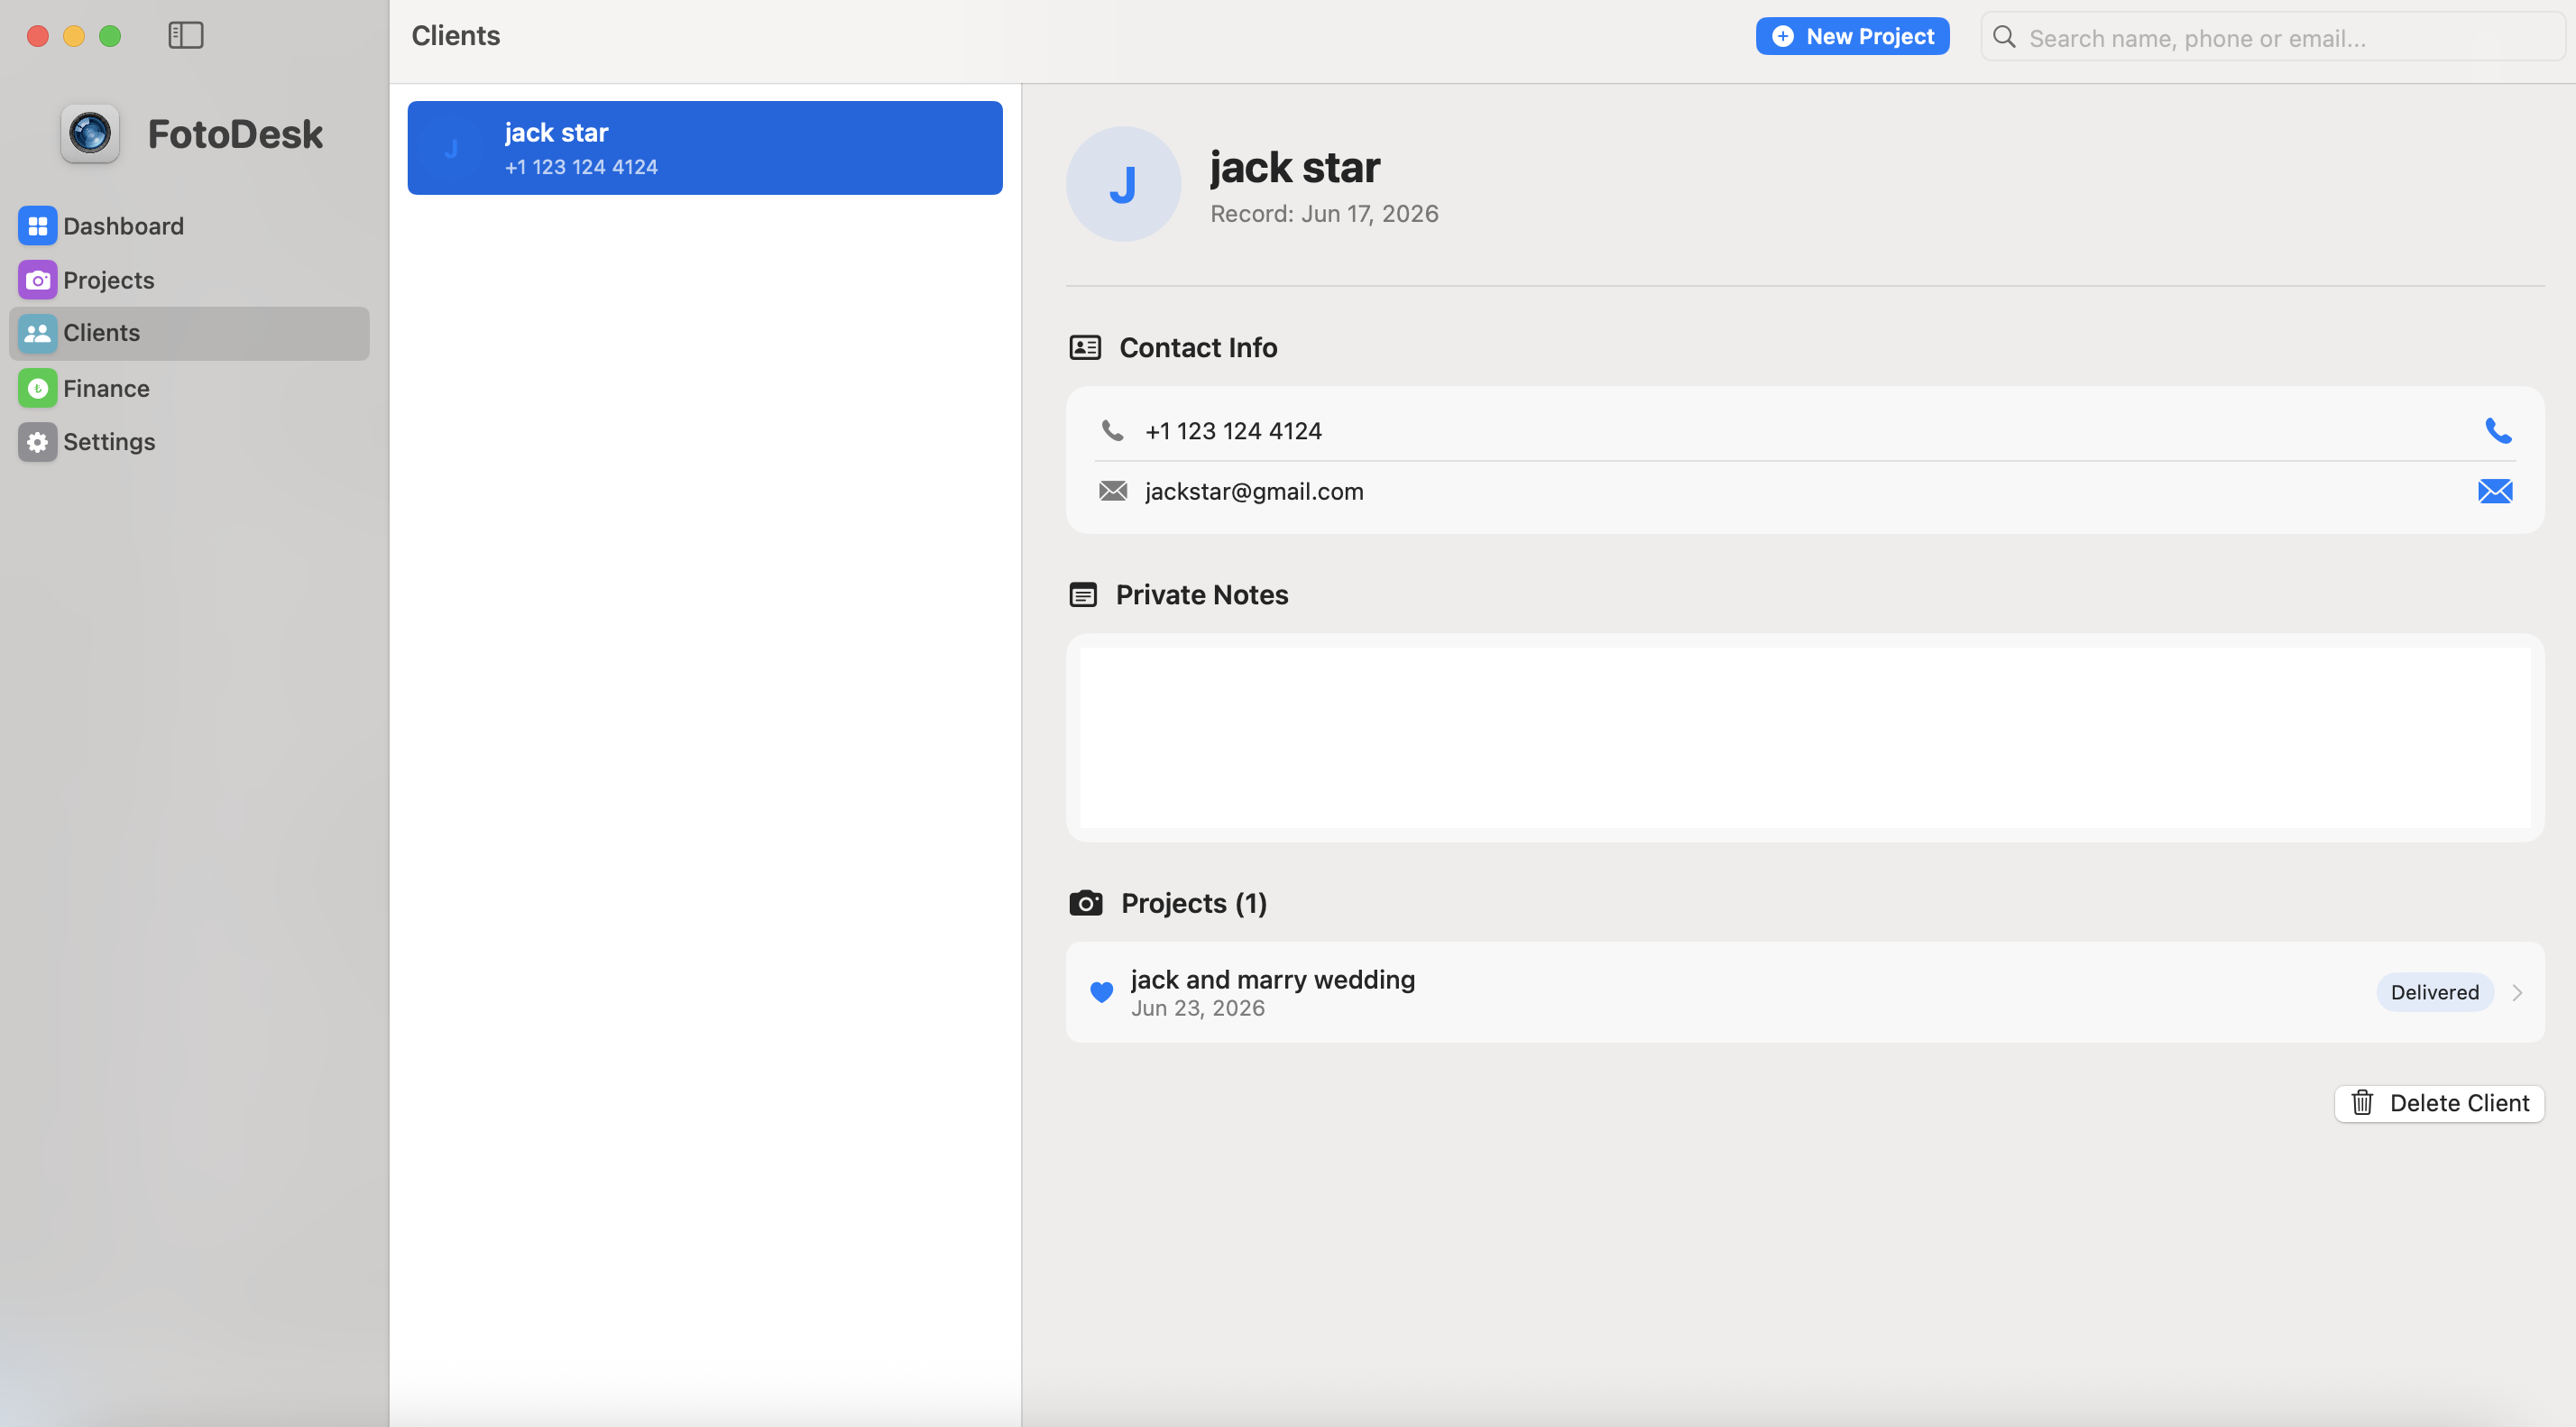Screen dimensions: 2576x1427
Task: Click the jack star header name
Action: point(1295,167)
